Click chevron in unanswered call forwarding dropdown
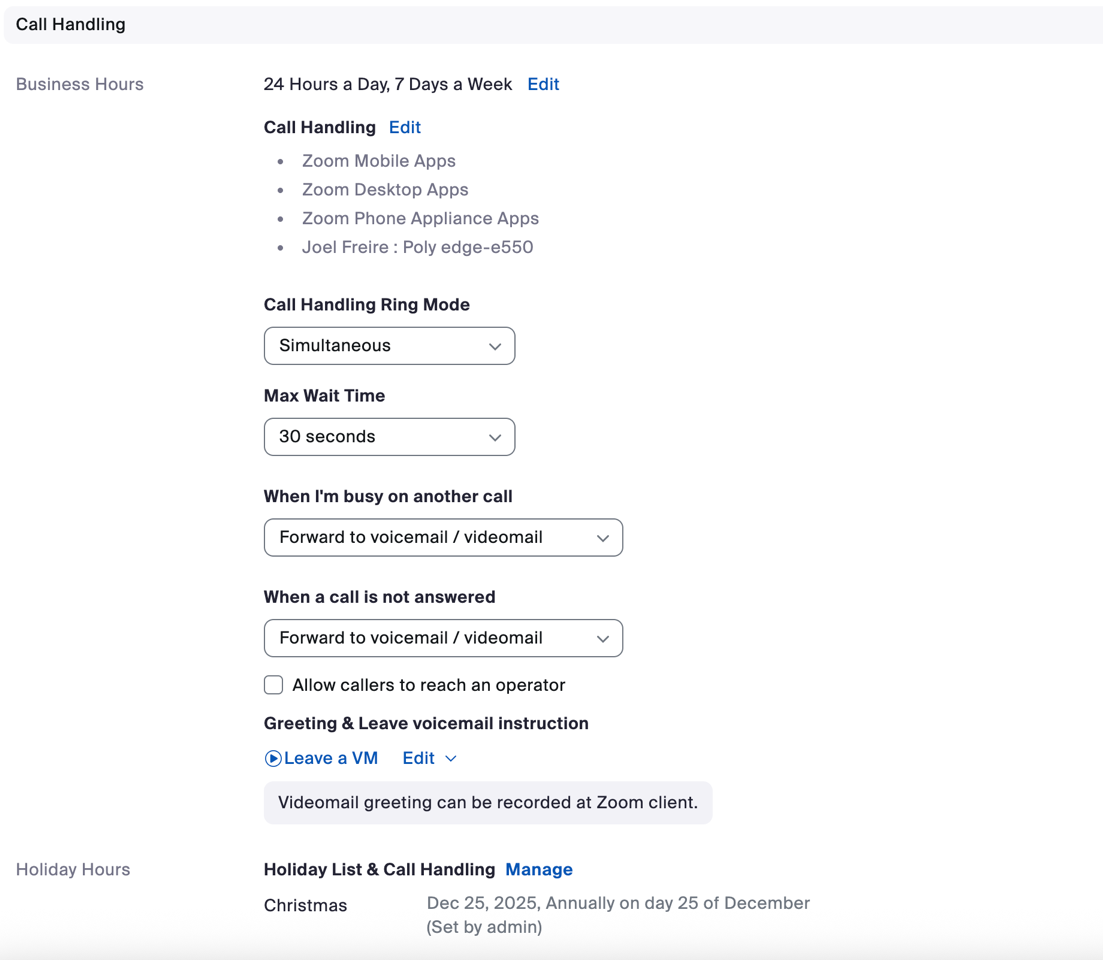The width and height of the screenshot is (1103, 960). pos(603,639)
